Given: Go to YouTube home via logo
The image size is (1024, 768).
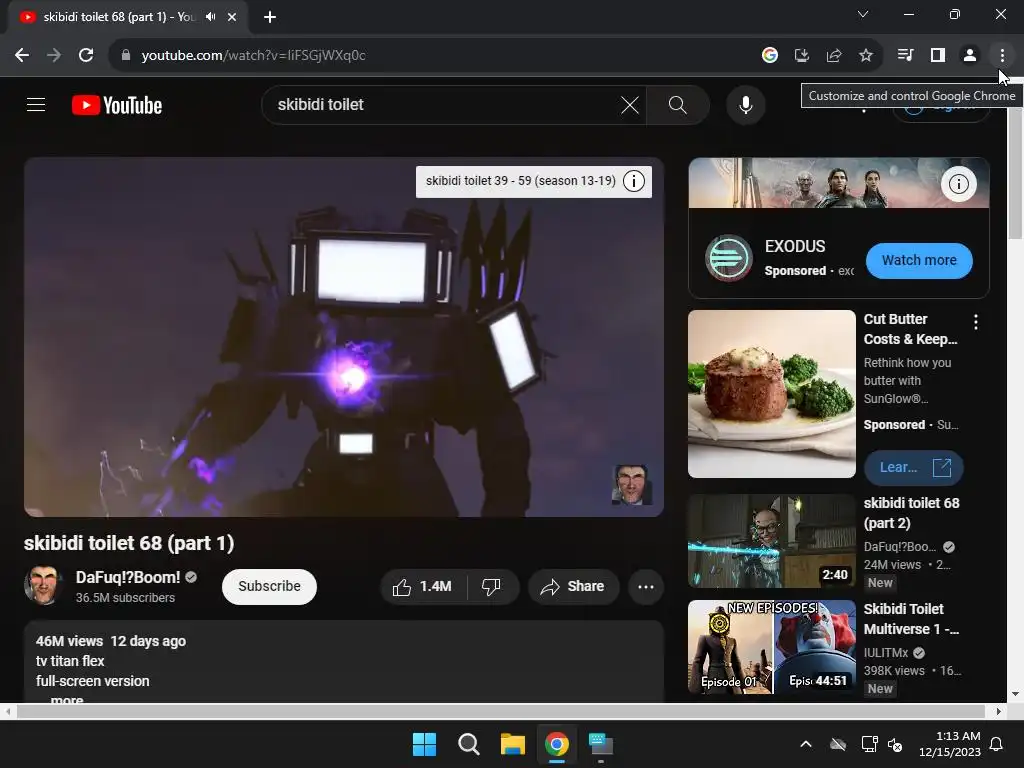Looking at the screenshot, I should [x=117, y=105].
